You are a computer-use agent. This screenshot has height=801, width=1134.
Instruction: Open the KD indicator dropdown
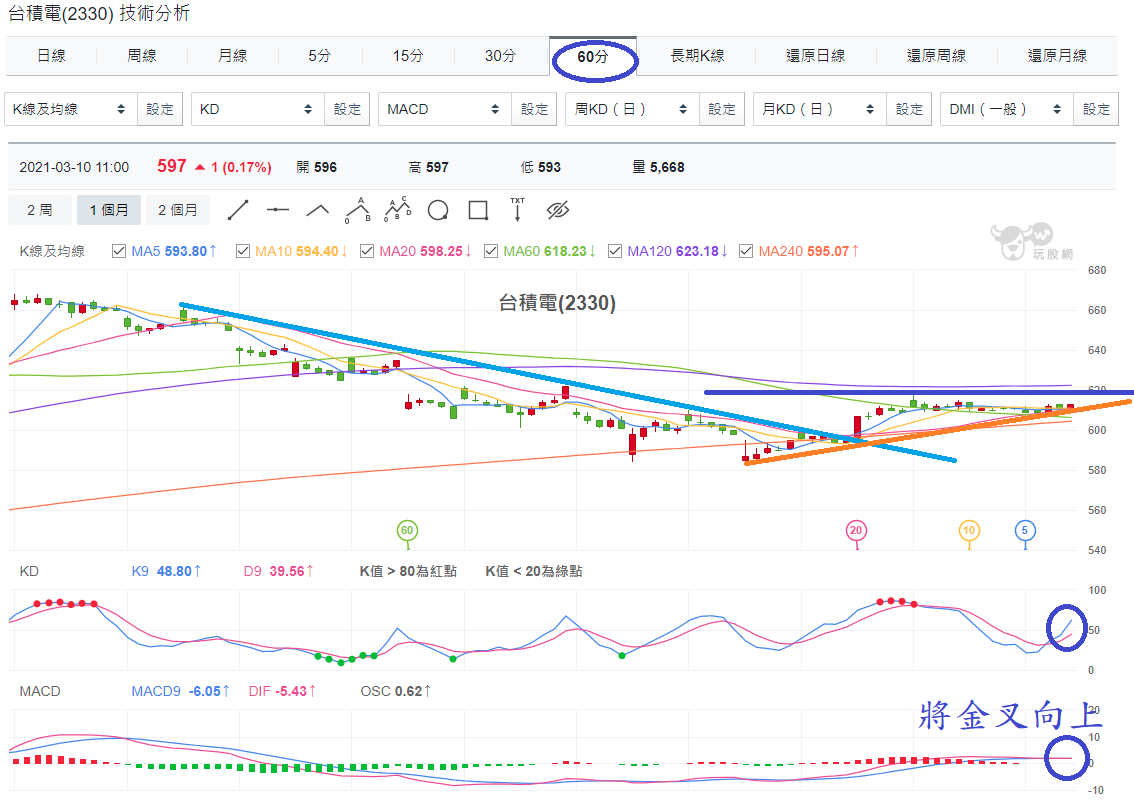(257, 109)
